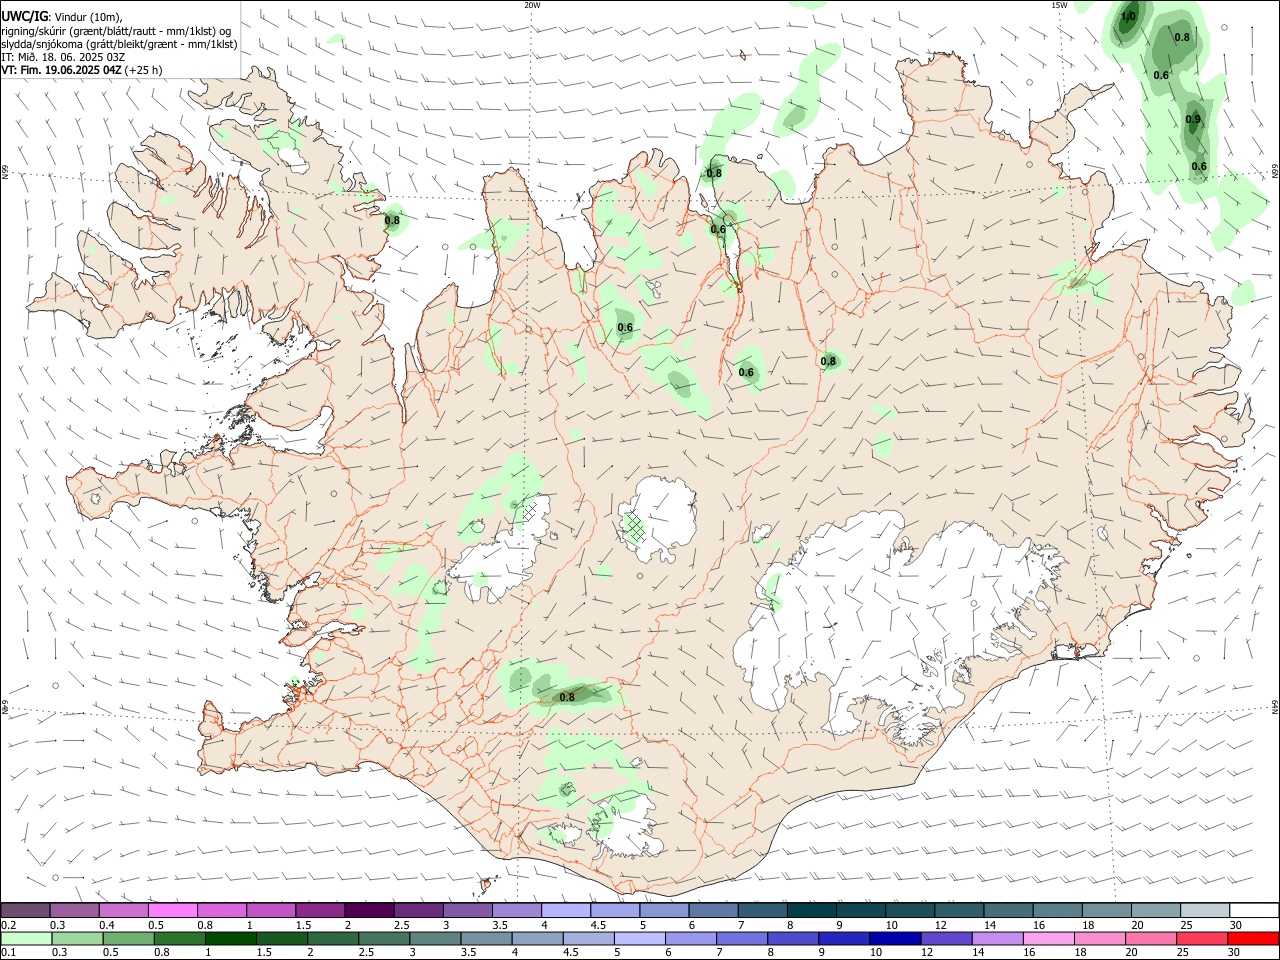Click the 'UWC/IG' title text
The width and height of the screenshot is (1280, 960).
click(x=24, y=16)
